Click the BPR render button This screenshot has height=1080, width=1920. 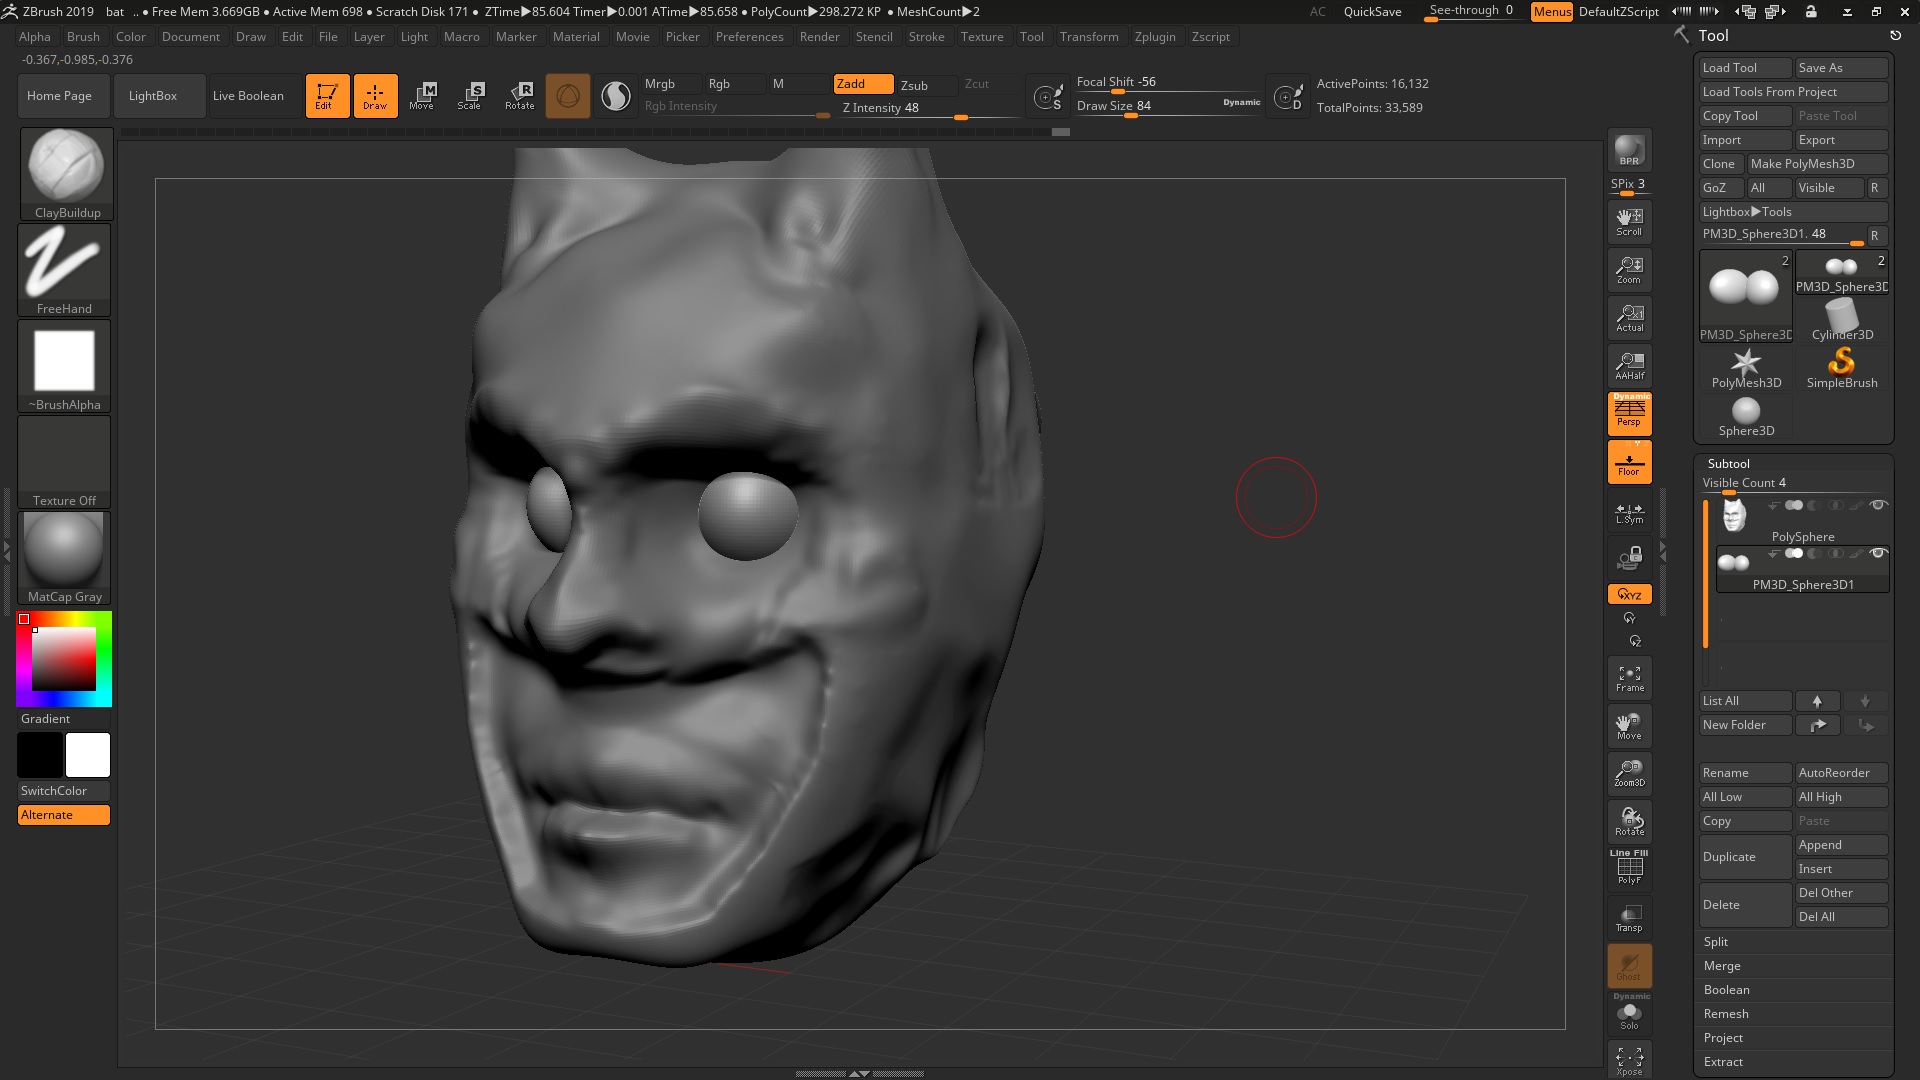pos(1629,150)
